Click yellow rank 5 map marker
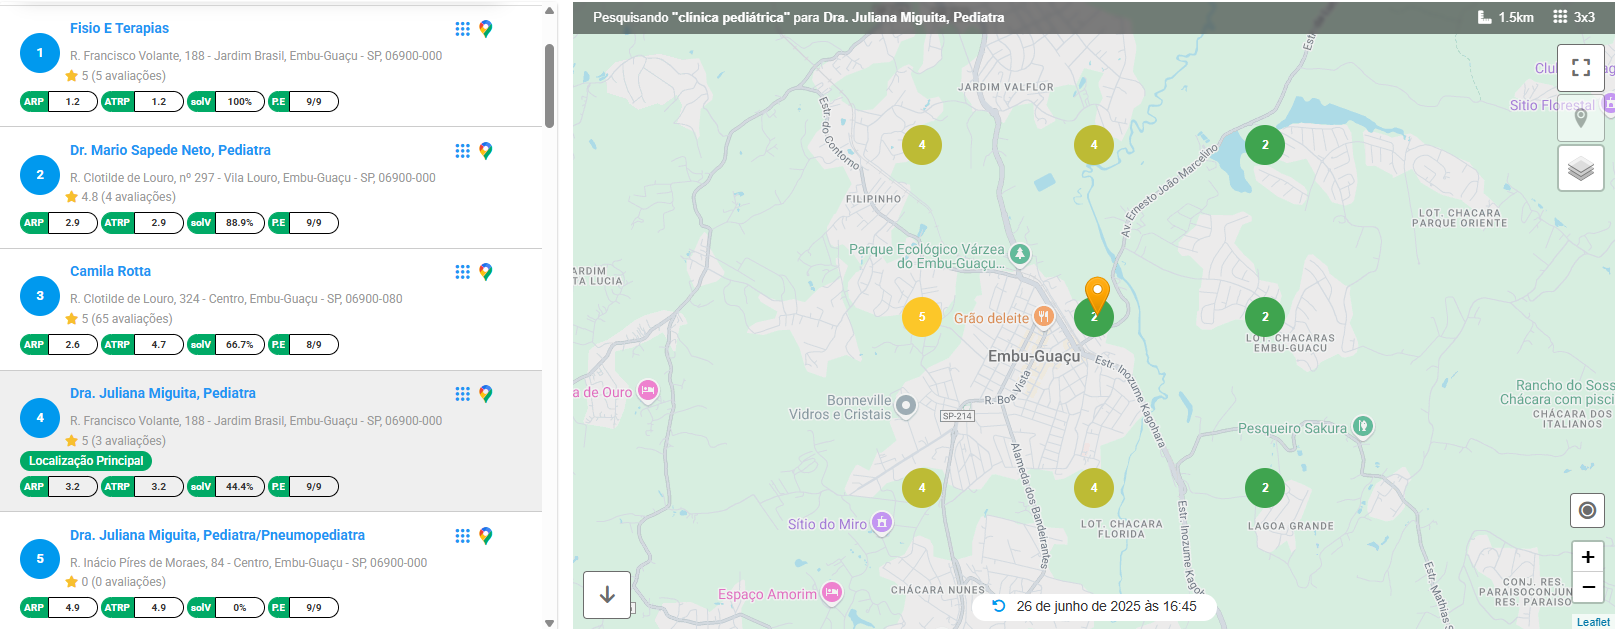The height and width of the screenshot is (629, 1620). coord(921,317)
